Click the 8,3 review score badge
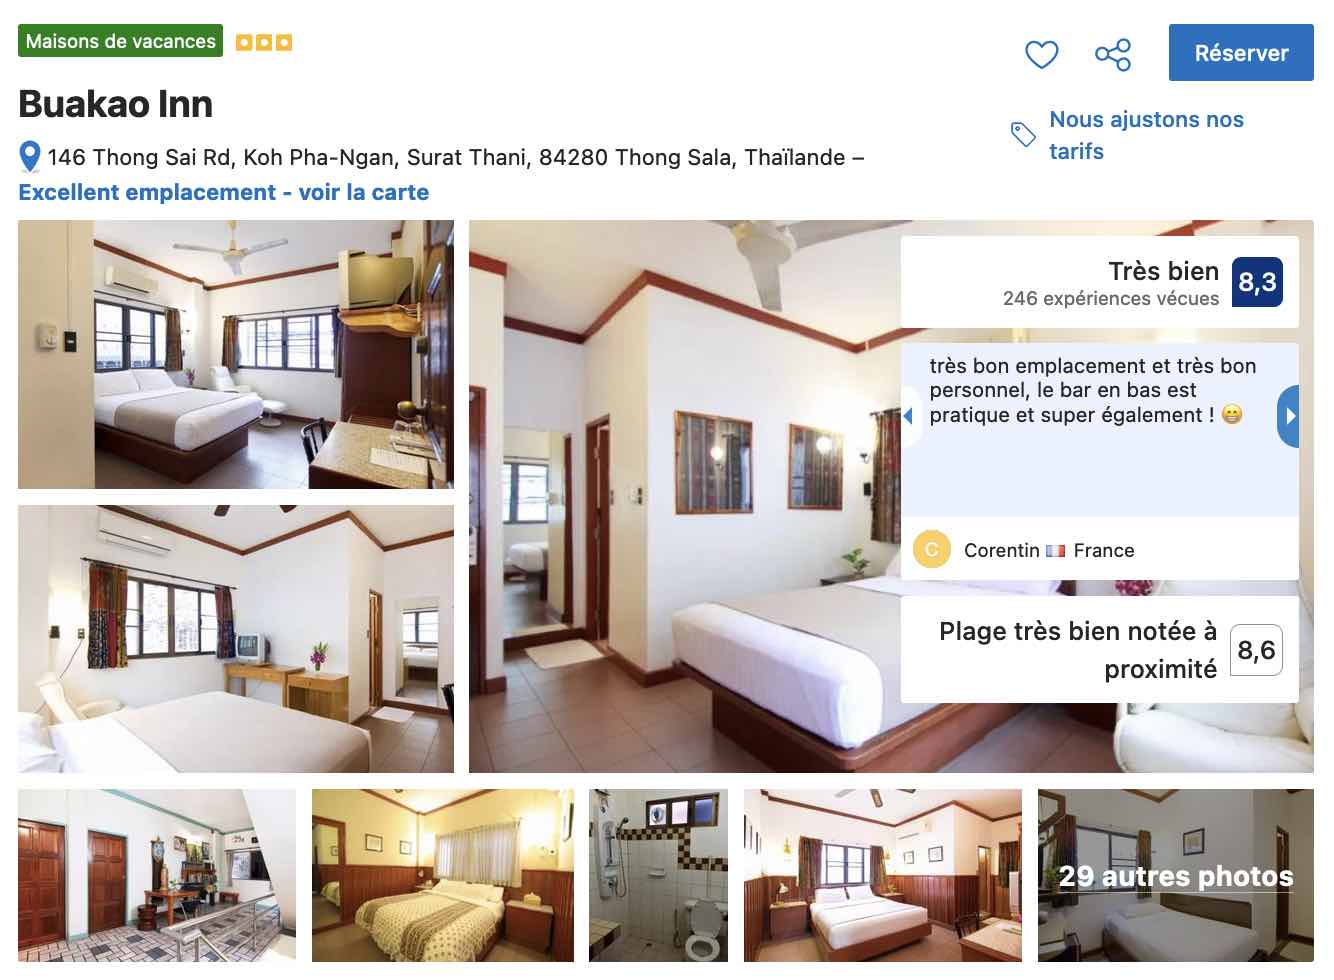 click(x=1257, y=282)
